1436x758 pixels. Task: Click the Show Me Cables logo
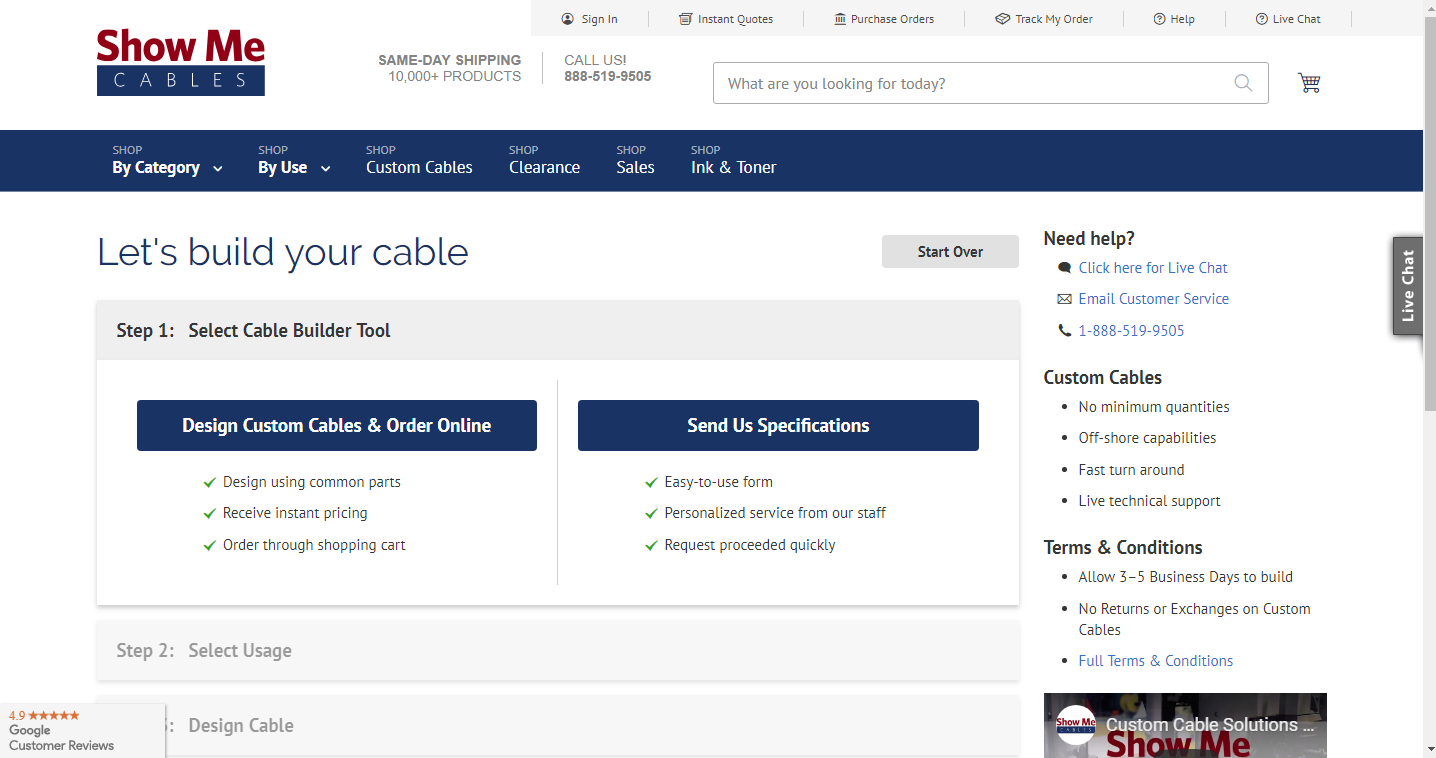[181, 62]
